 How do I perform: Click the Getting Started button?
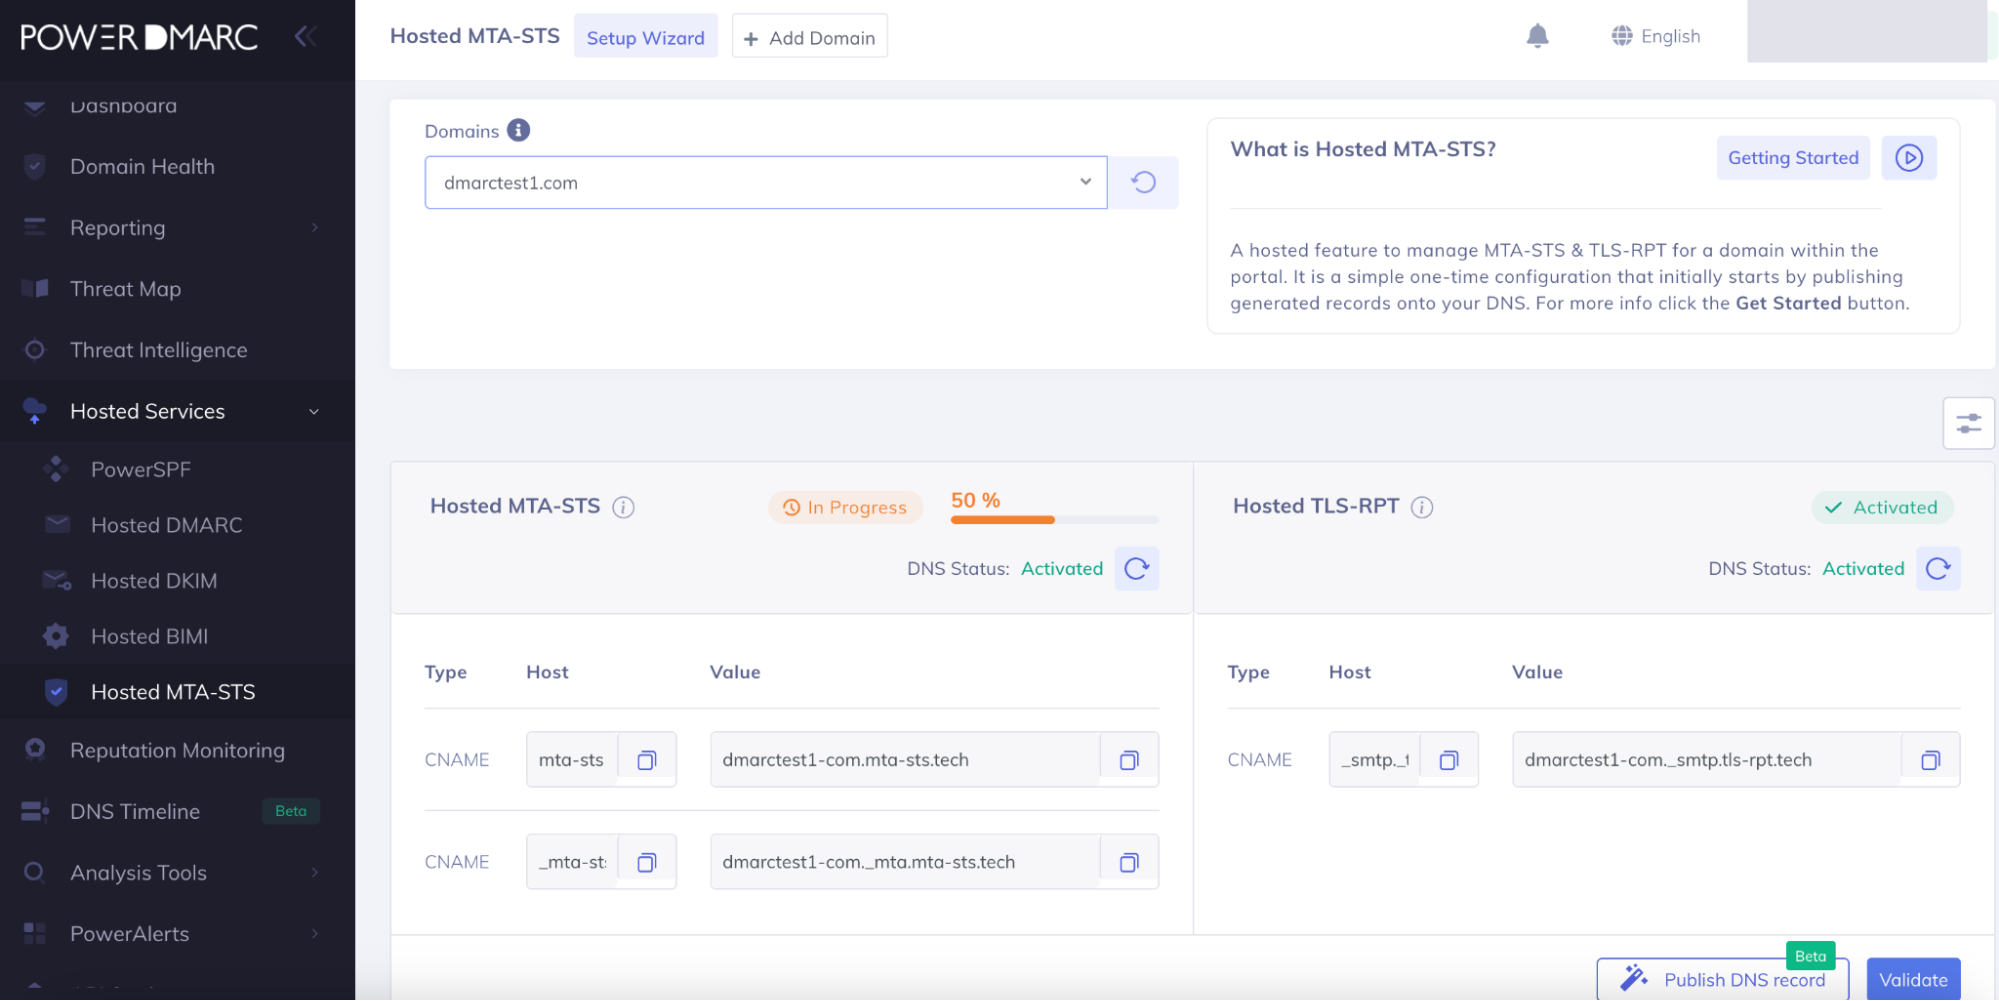point(1793,158)
